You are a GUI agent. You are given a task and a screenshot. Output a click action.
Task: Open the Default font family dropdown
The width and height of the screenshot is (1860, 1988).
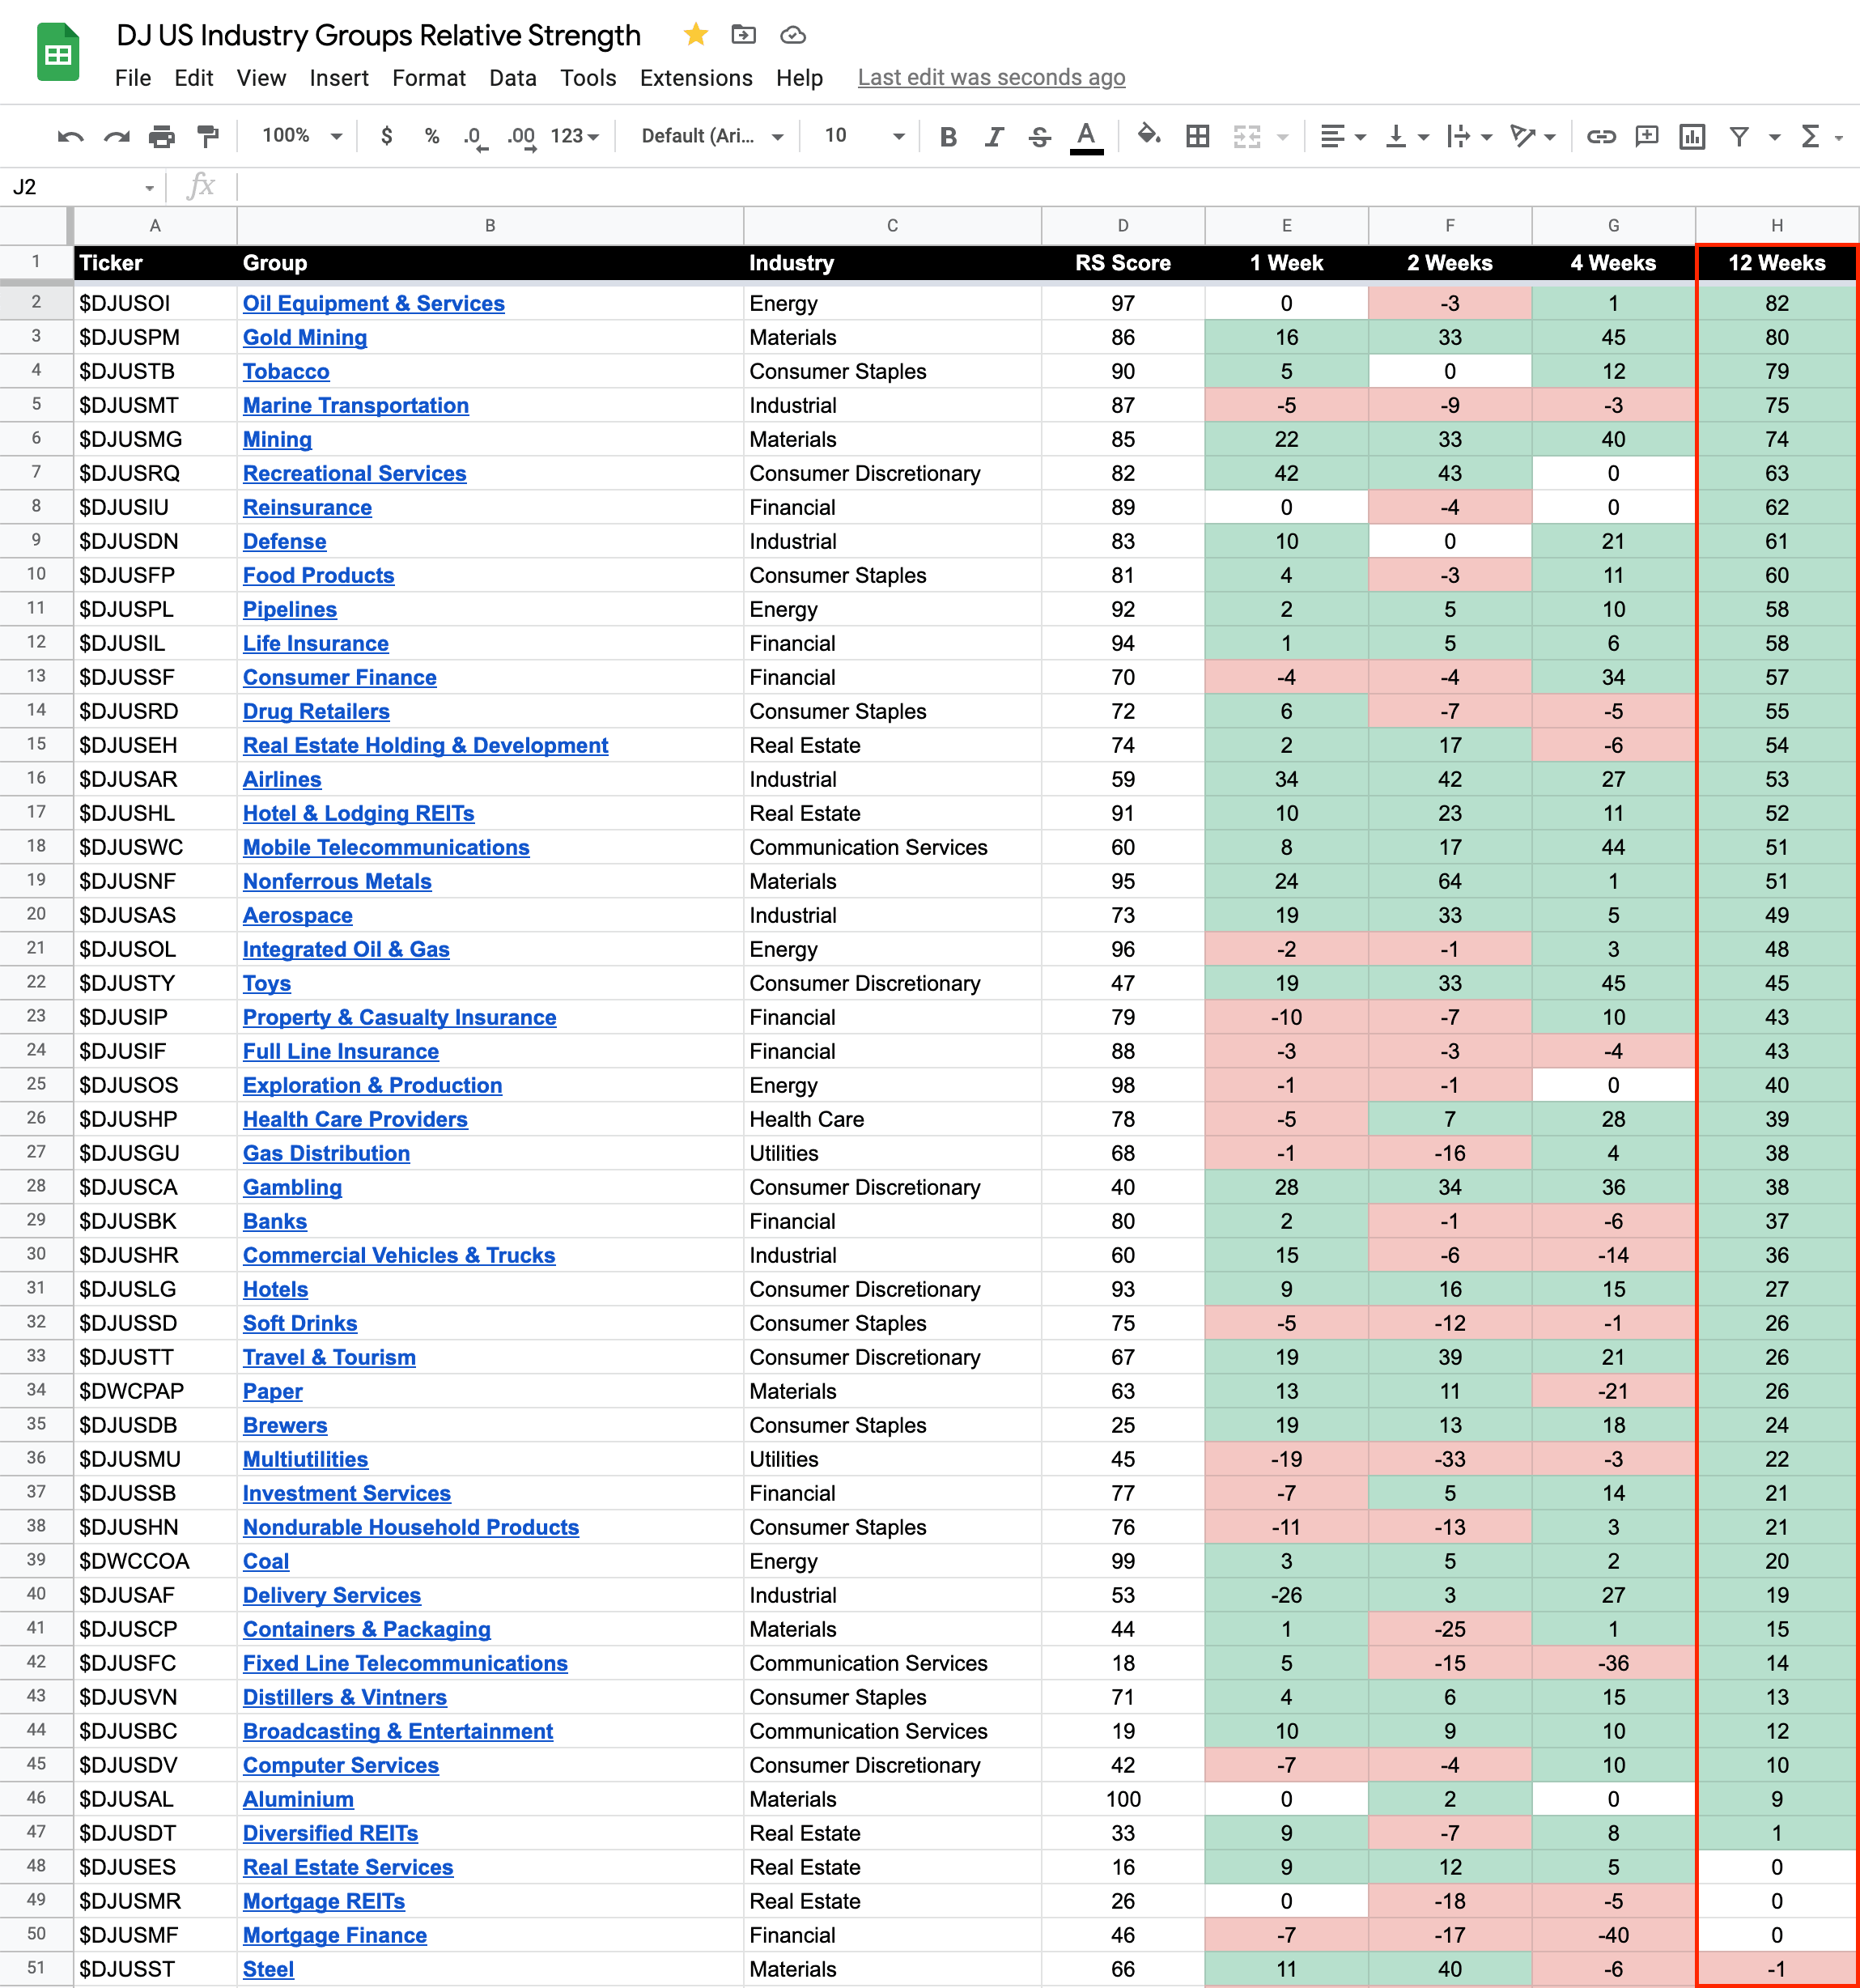click(x=711, y=136)
